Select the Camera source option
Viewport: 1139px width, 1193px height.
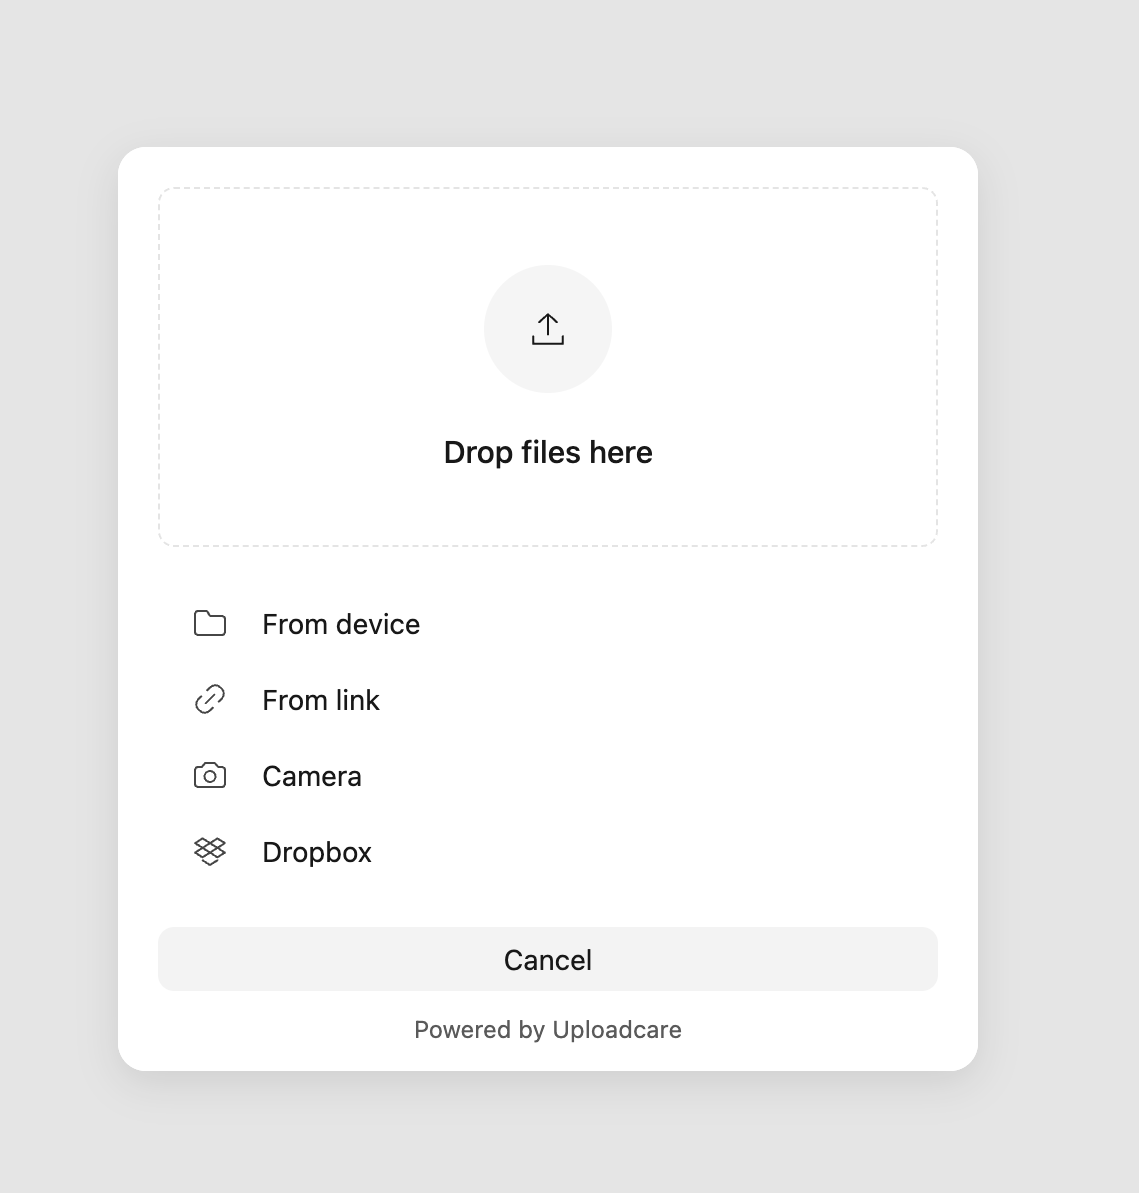311,775
